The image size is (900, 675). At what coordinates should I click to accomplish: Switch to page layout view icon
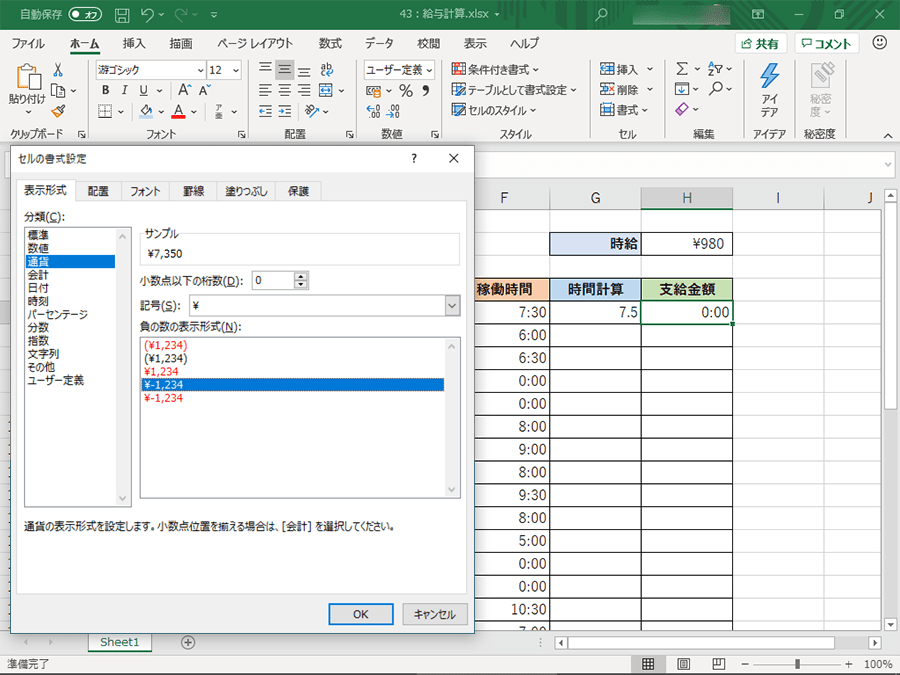pos(683,664)
